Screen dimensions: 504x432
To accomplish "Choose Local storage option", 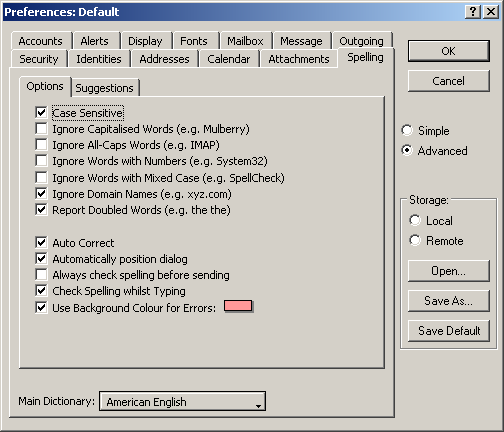I will pos(415,220).
